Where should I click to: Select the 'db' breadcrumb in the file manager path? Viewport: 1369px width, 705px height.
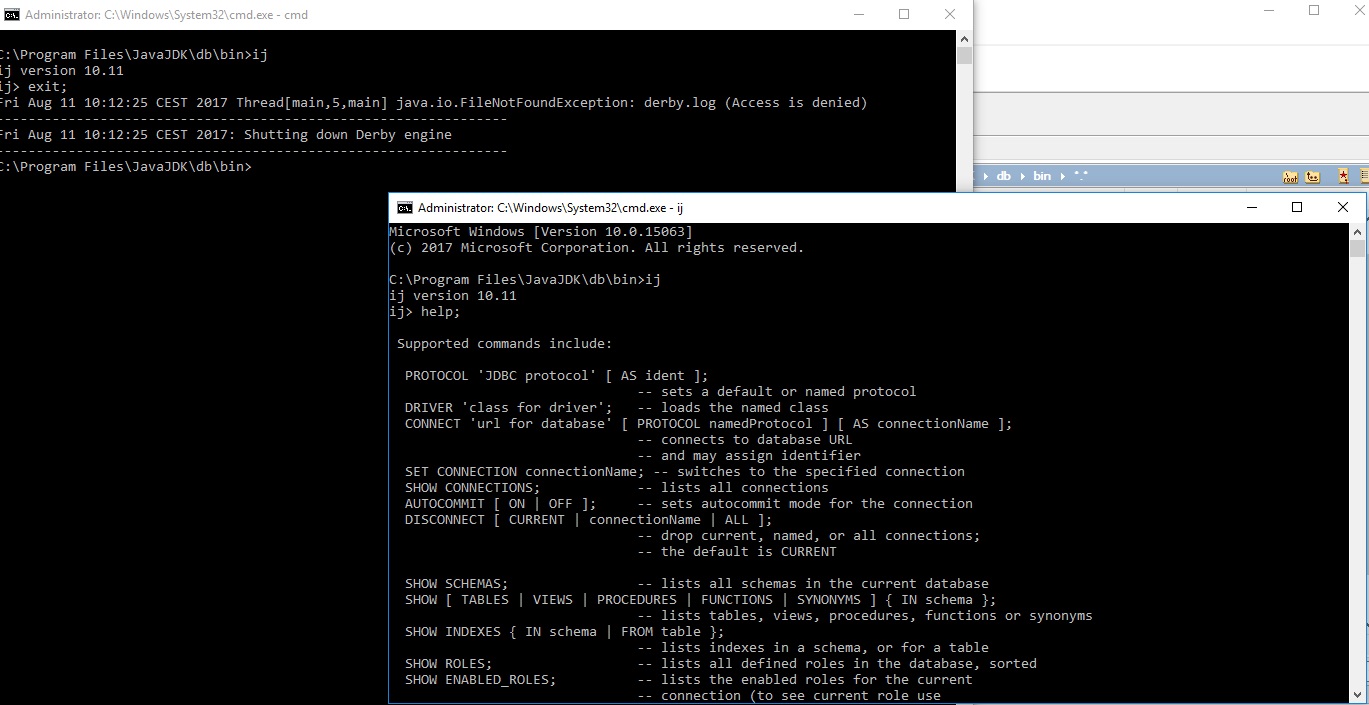pyautogui.click(x=1004, y=176)
